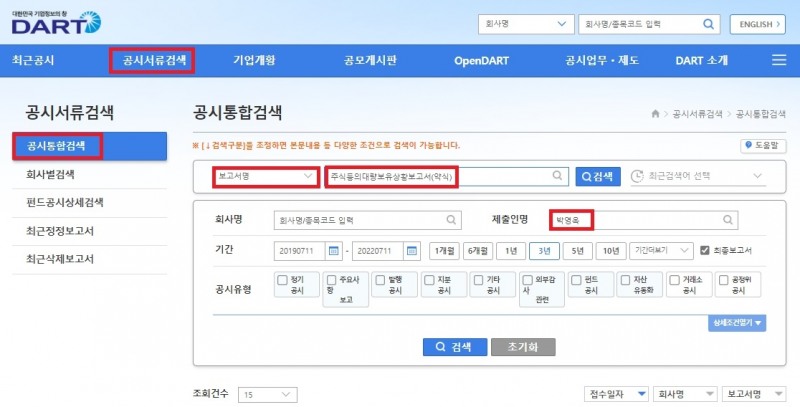Open the 기간더보기 dropdown
The image size is (800, 407).
coord(661,250)
